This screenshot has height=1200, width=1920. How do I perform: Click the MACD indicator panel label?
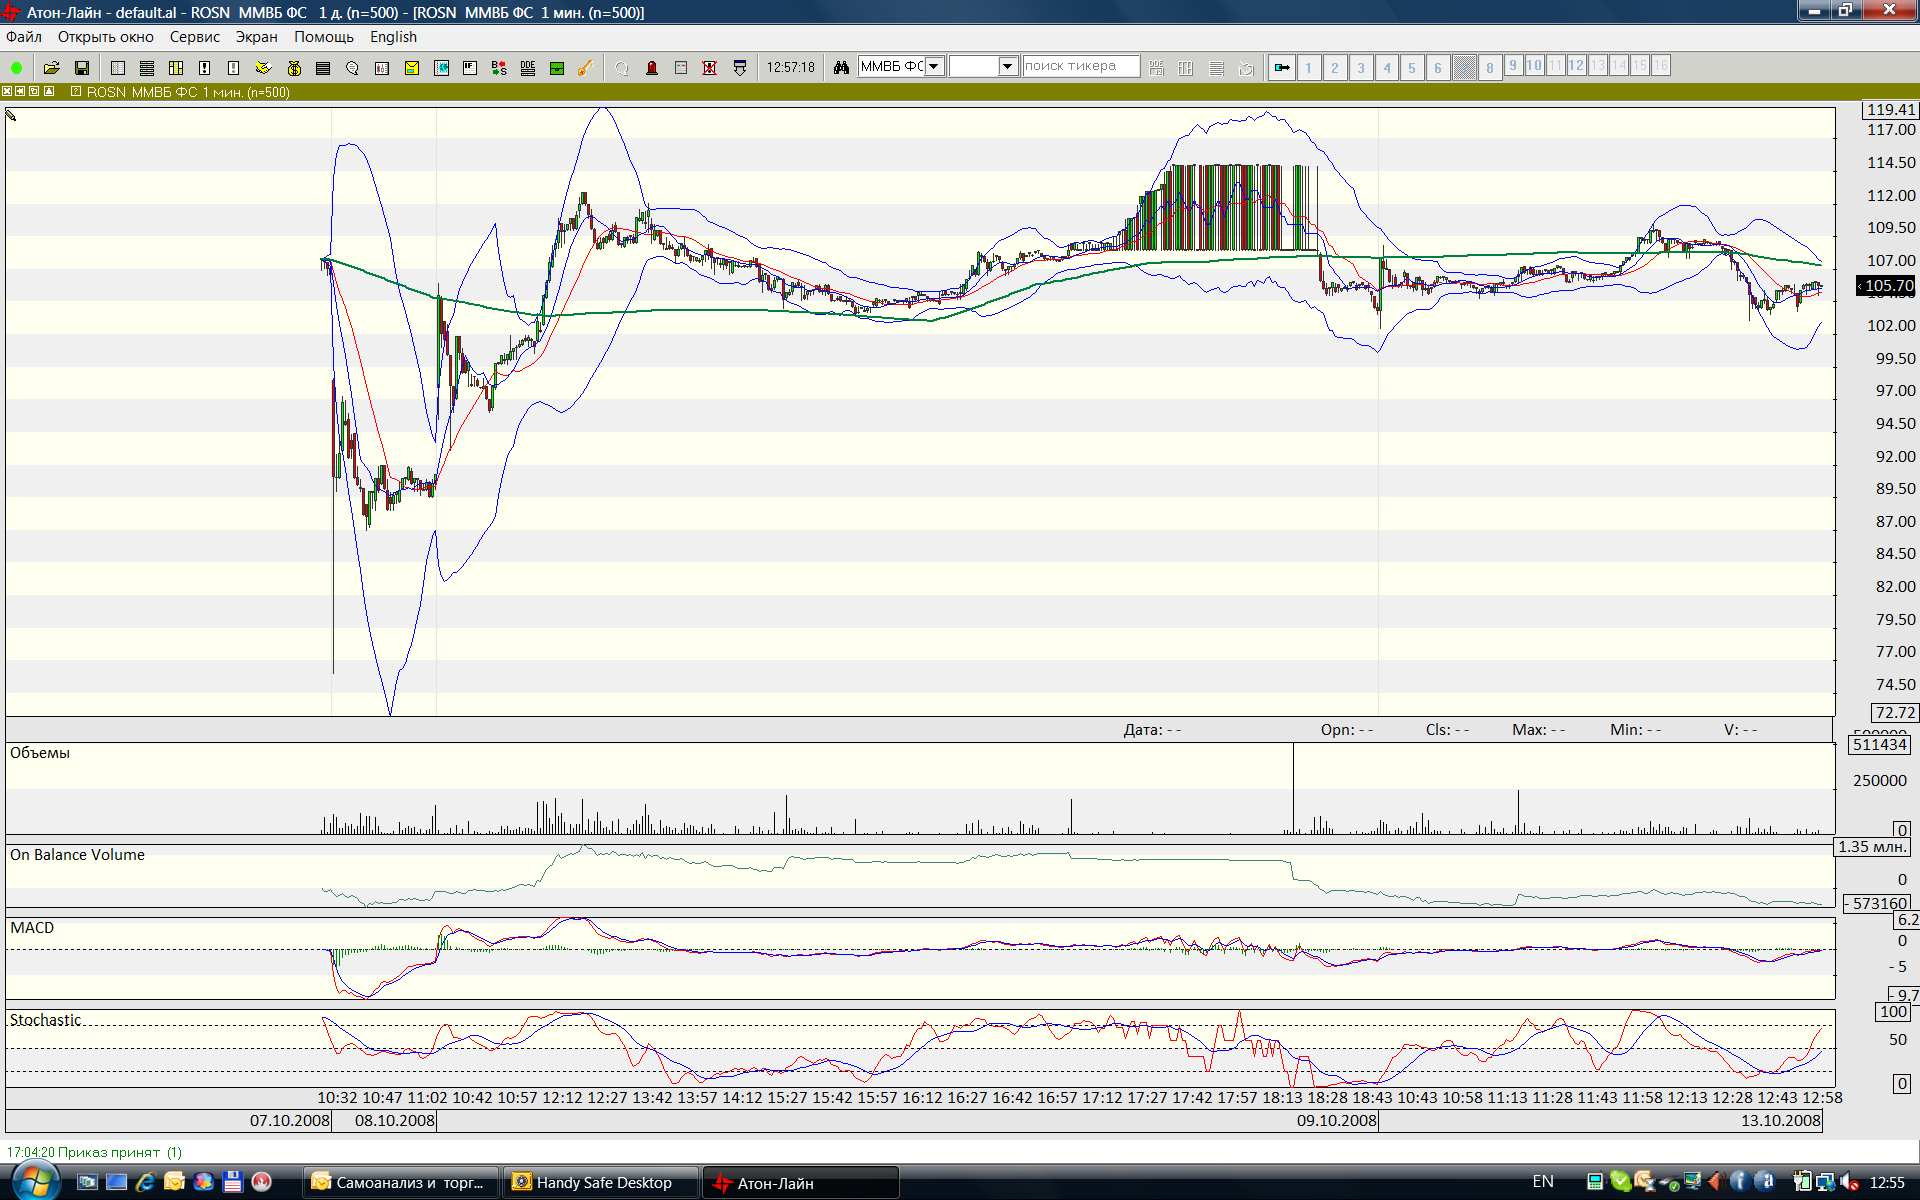[x=32, y=928]
